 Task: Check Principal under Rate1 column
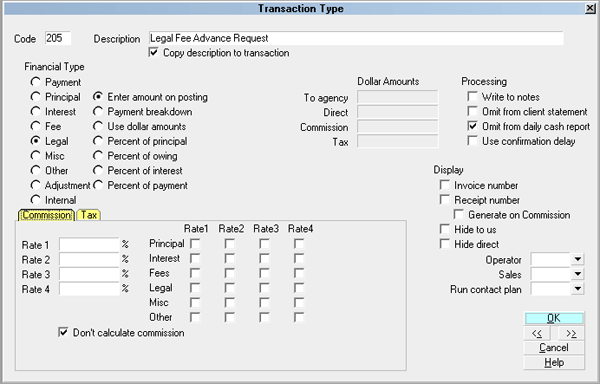coord(195,244)
